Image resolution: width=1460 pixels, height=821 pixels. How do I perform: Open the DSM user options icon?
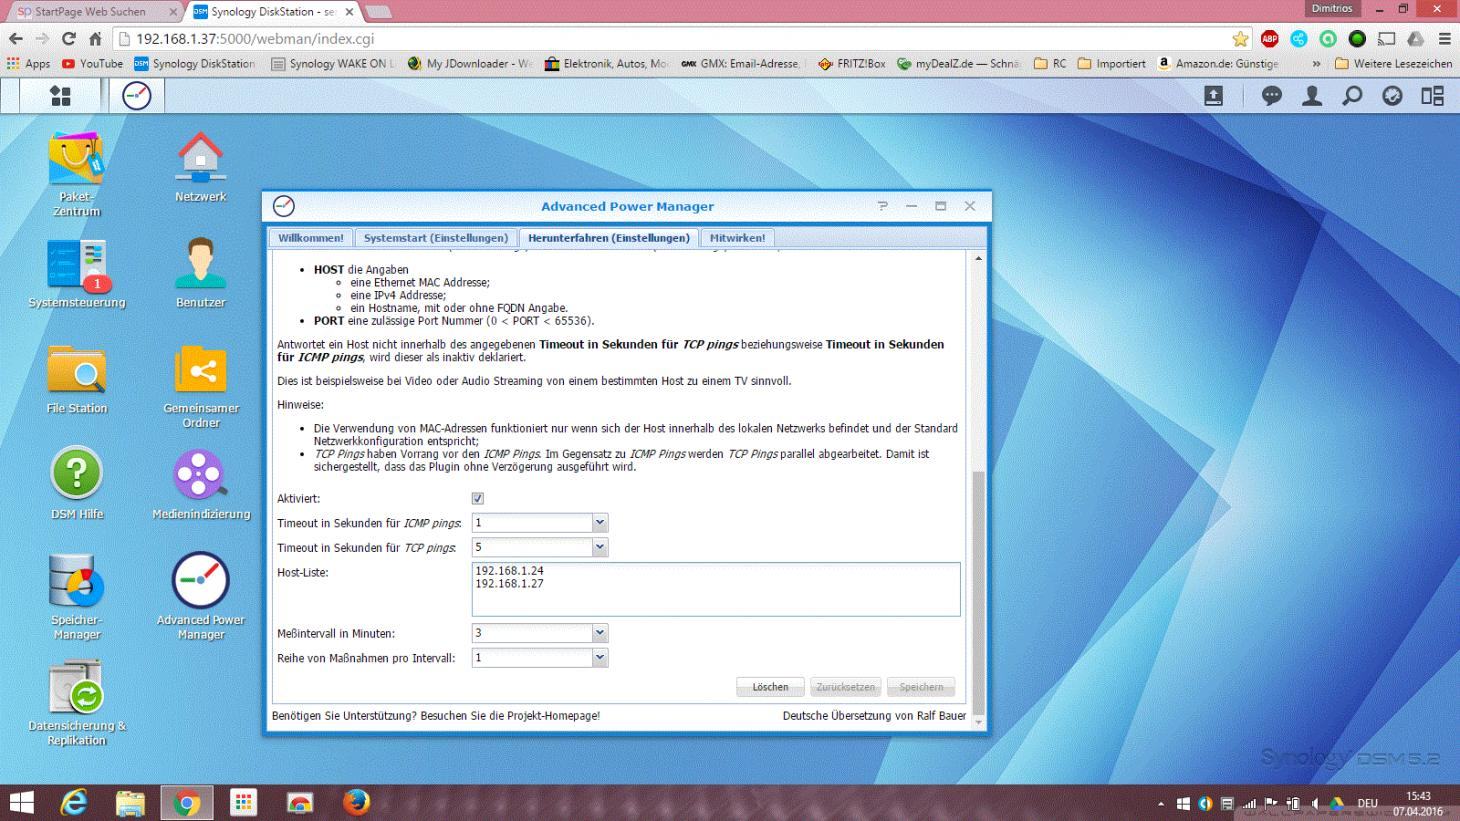[1312, 96]
